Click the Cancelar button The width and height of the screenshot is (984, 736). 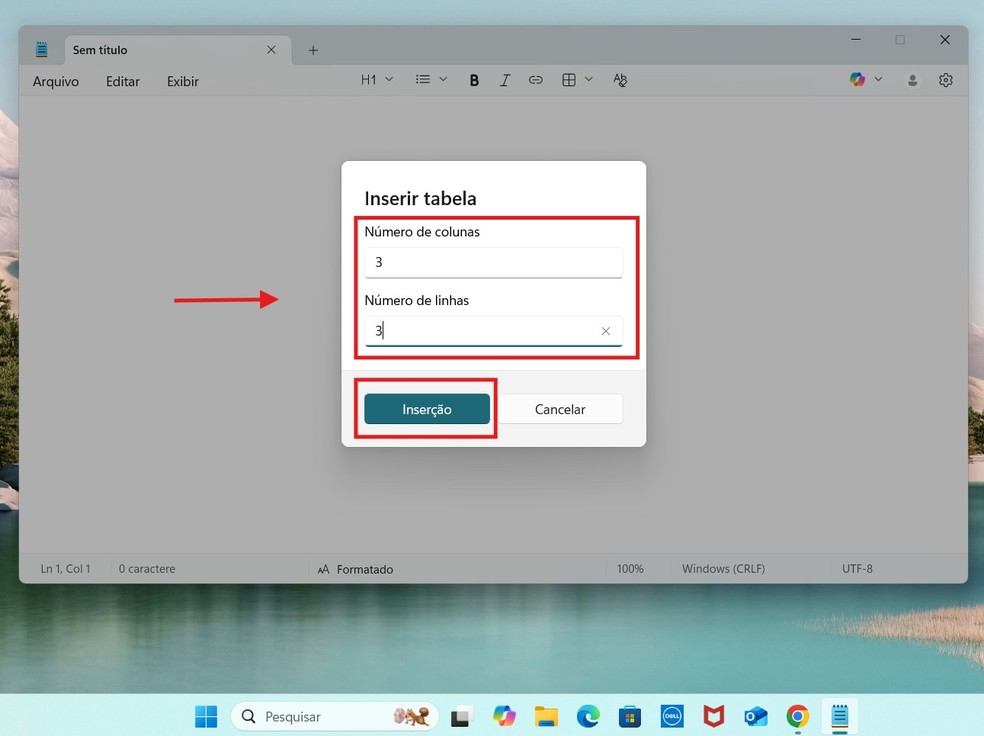tap(560, 409)
